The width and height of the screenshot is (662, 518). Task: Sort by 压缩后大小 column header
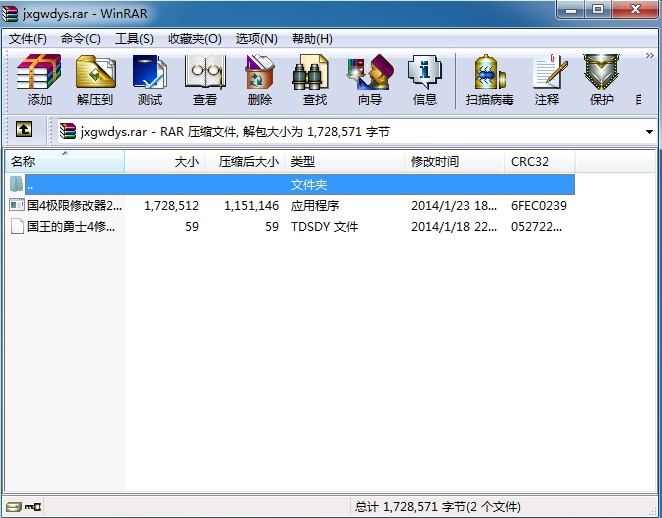click(245, 161)
